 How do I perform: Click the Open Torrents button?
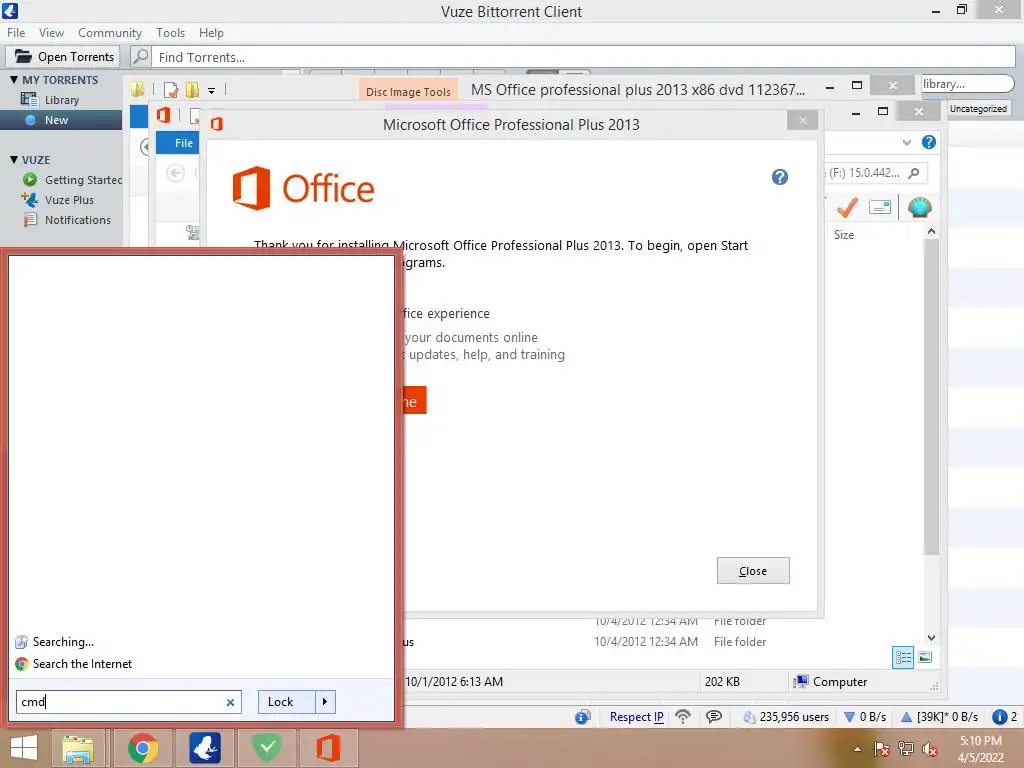(x=64, y=57)
